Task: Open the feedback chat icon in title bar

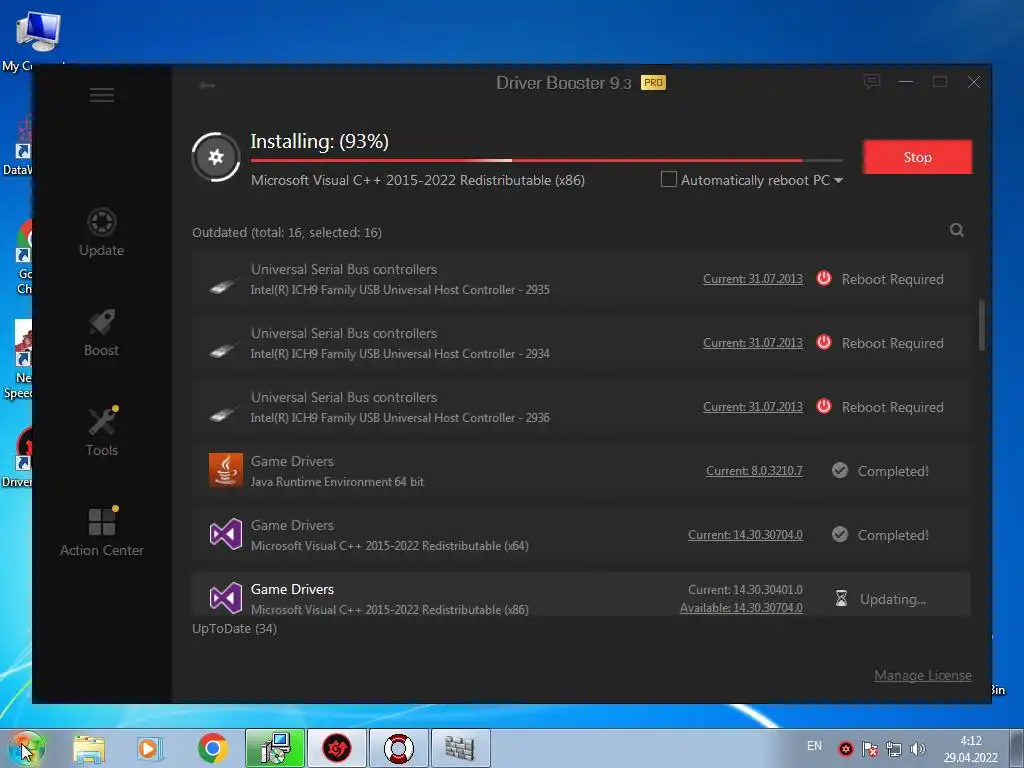Action: coord(872,82)
